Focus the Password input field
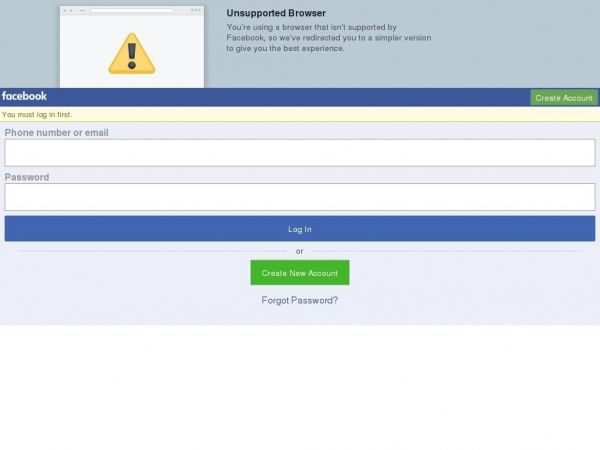 point(300,197)
